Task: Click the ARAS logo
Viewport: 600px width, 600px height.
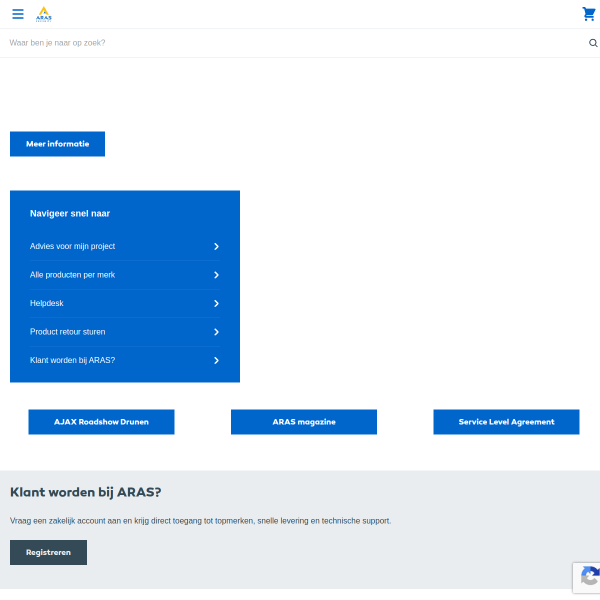Action: click(44, 14)
